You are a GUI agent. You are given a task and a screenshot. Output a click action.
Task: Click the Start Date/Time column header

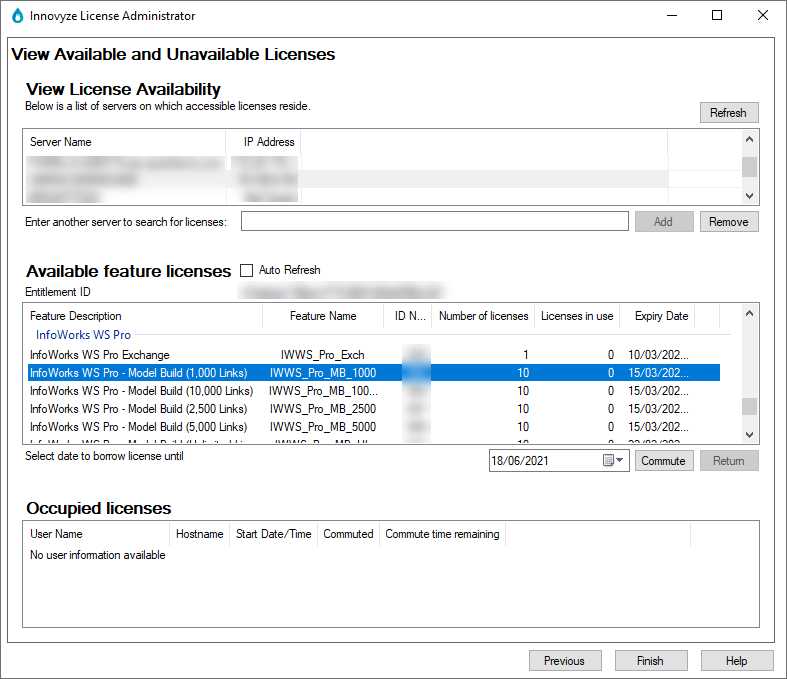274,534
